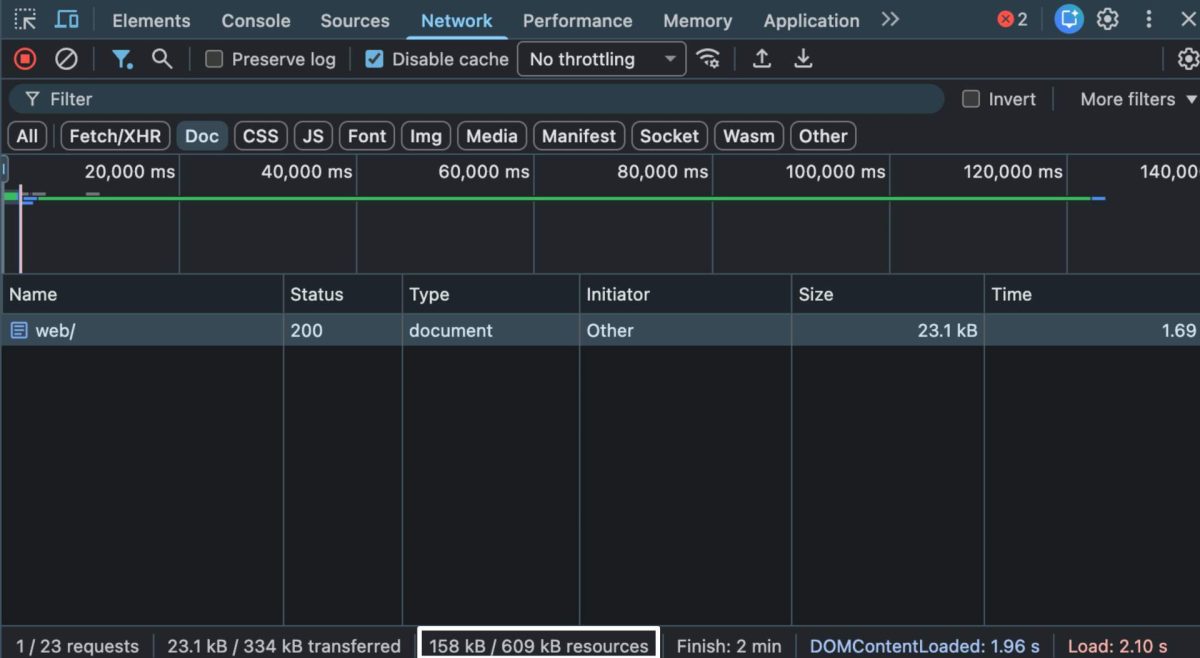Open the No throttling dropdown
Viewport: 1200px width, 658px height.
point(602,59)
